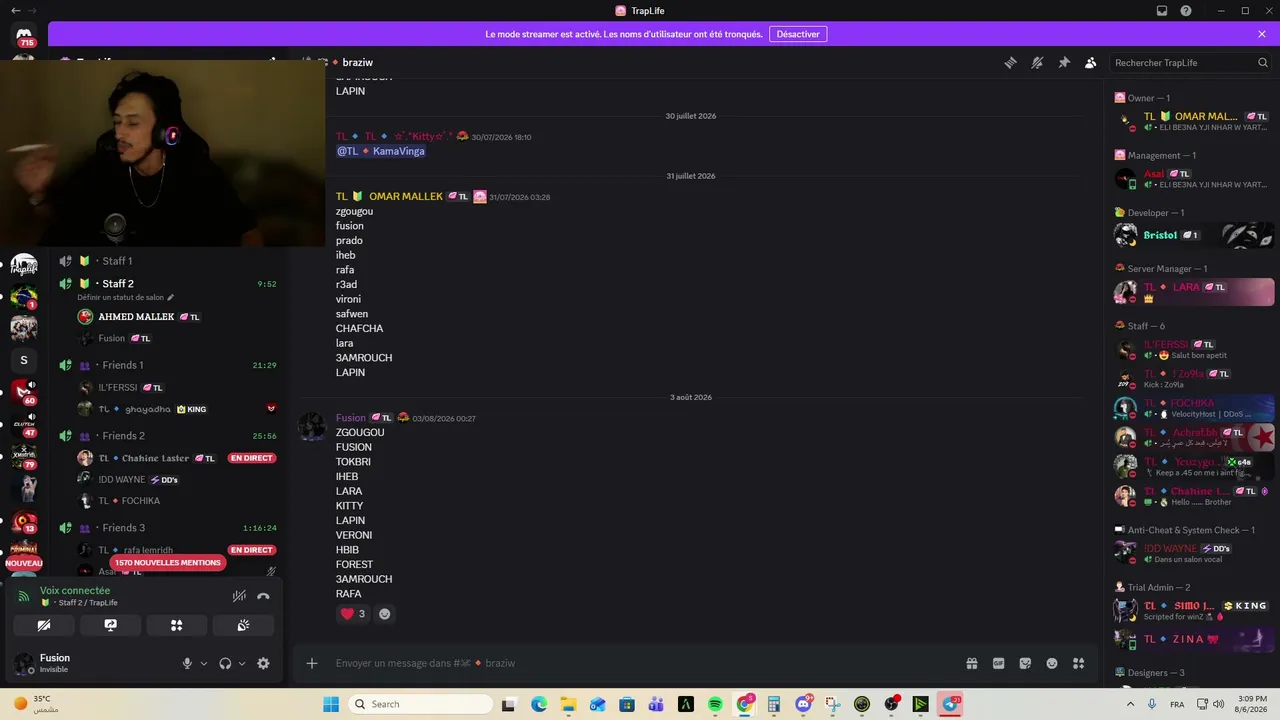Open apps launcher in message bar

click(x=1078, y=663)
